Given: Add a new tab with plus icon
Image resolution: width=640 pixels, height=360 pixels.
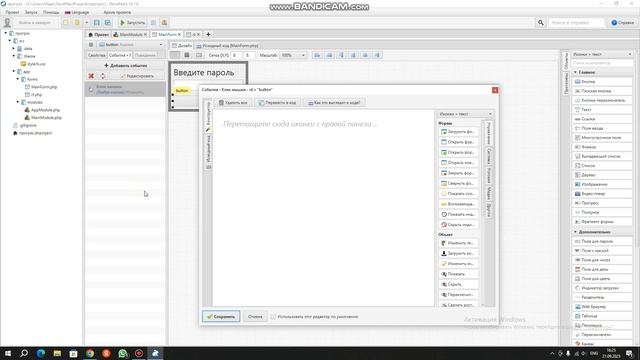Looking at the screenshot, I should tap(208, 35).
